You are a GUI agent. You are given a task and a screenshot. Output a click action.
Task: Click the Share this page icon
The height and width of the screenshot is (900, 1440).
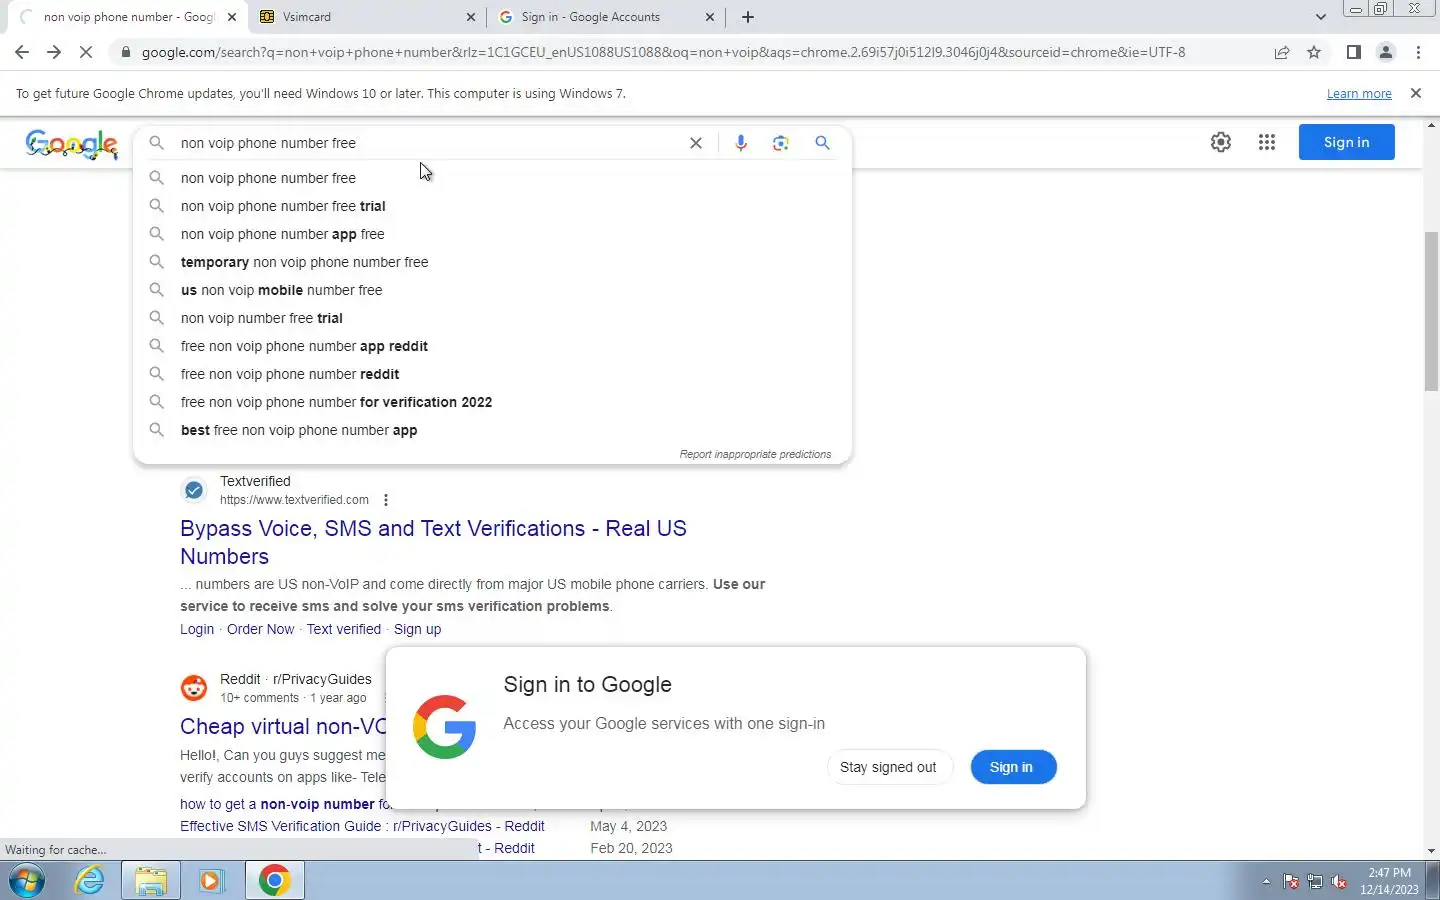pyautogui.click(x=1281, y=52)
